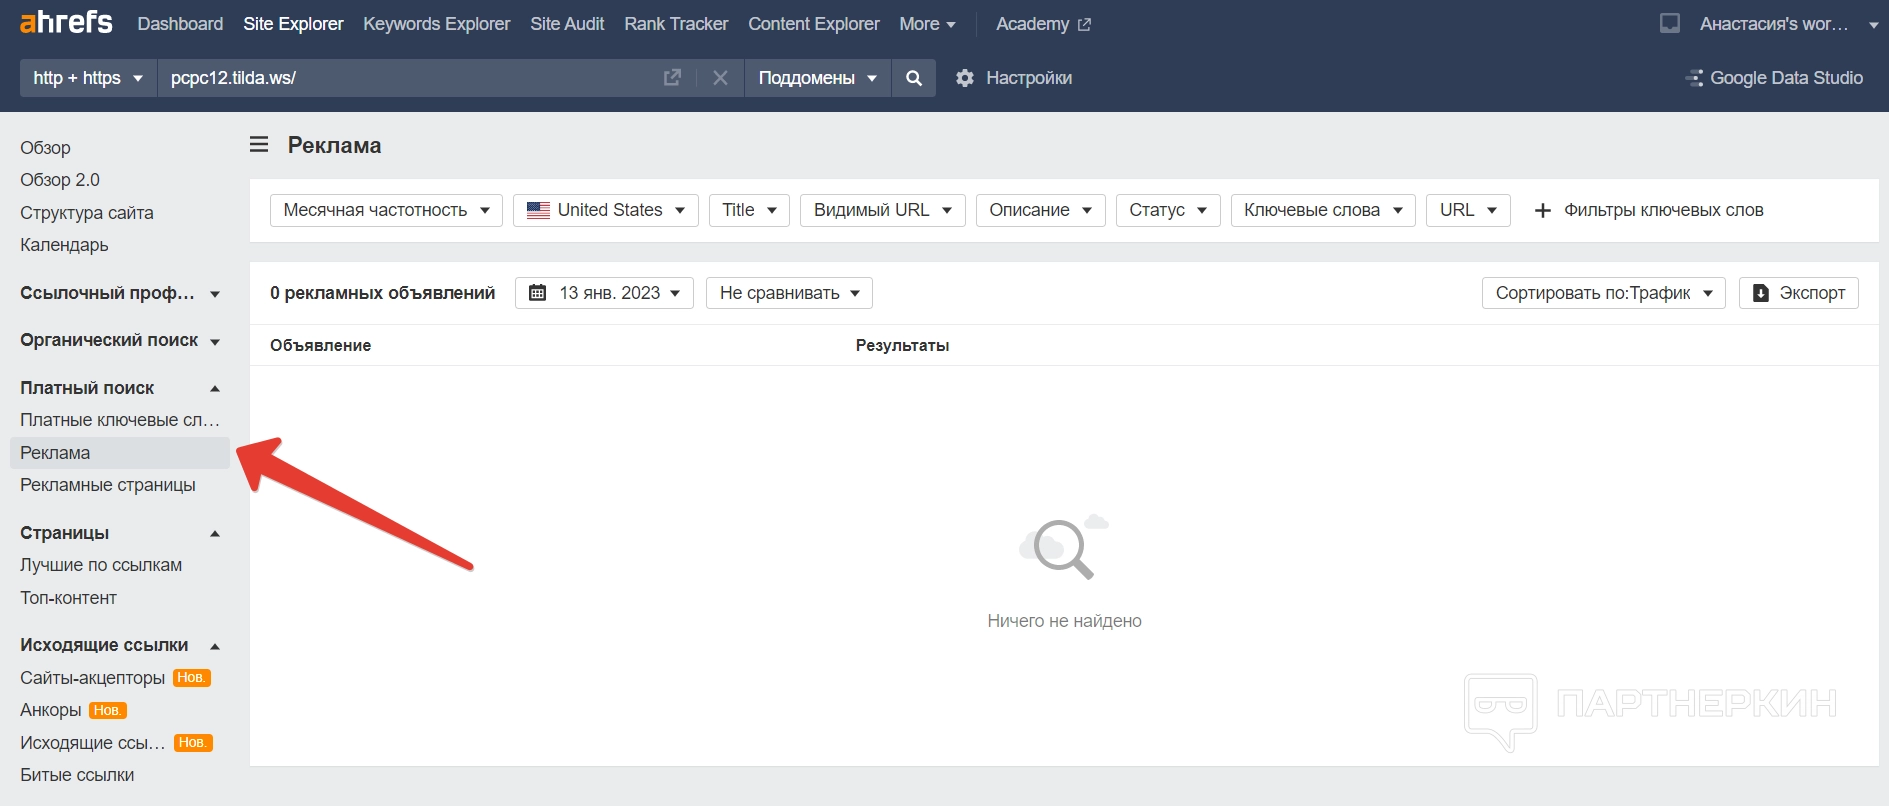The image size is (1889, 806).
Task: Open Google Data Studio integration
Action: pyautogui.click(x=1774, y=78)
